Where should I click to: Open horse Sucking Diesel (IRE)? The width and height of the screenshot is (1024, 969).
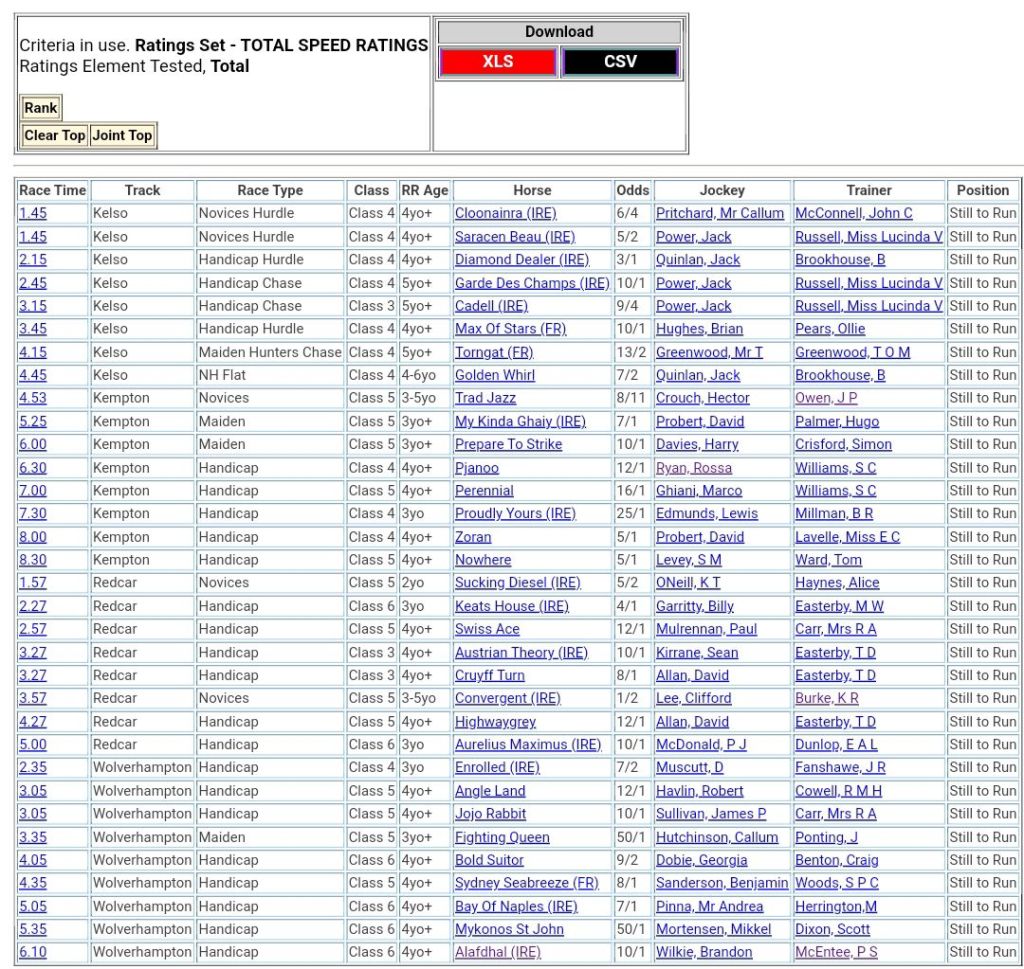pos(517,583)
